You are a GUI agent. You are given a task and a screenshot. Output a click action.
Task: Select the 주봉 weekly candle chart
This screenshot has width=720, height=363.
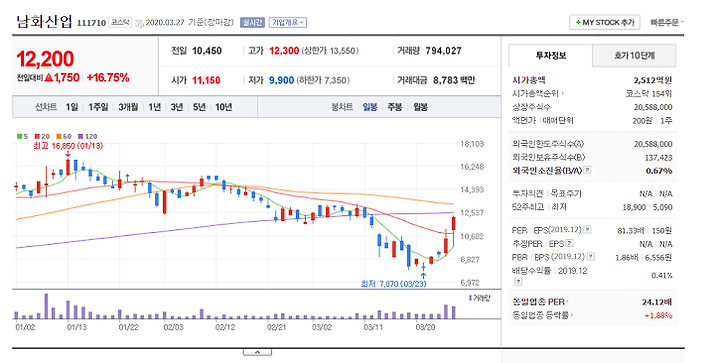[x=394, y=107]
